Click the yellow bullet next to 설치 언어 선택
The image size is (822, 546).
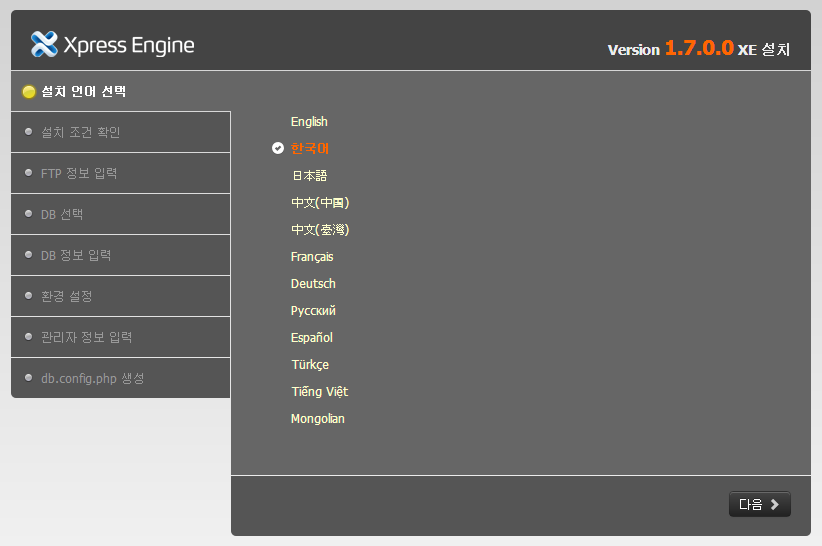point(29,92)
